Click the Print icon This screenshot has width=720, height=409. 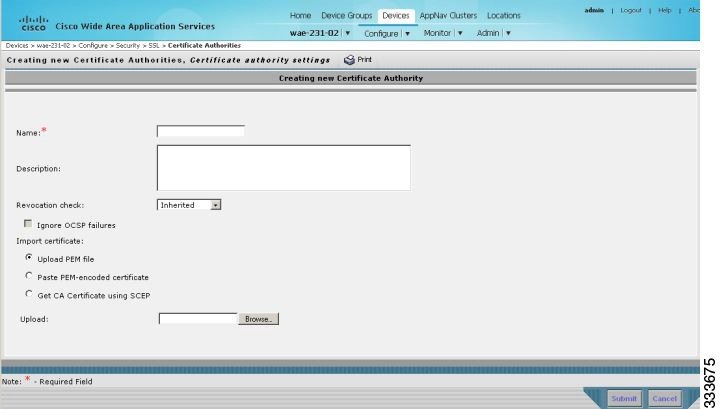point(349,60)
